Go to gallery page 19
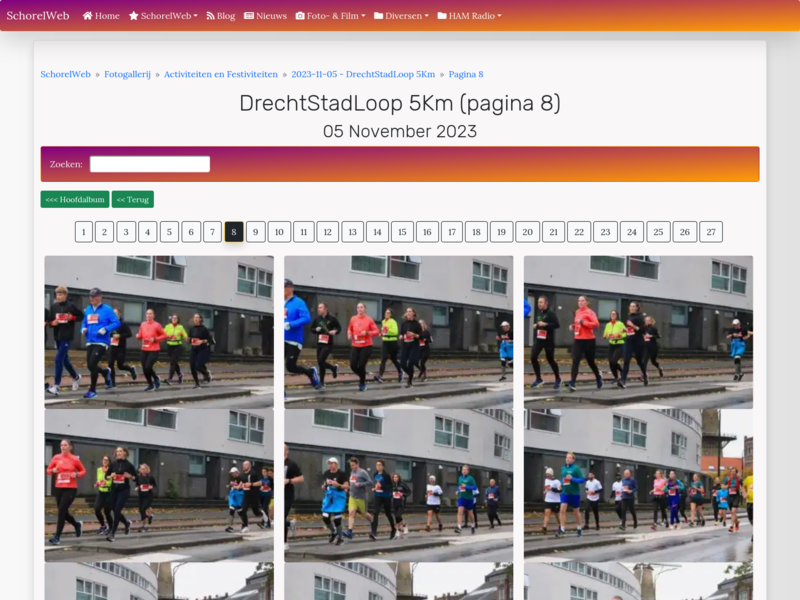Viewport: 800px width, 600px height. point(502,232)
